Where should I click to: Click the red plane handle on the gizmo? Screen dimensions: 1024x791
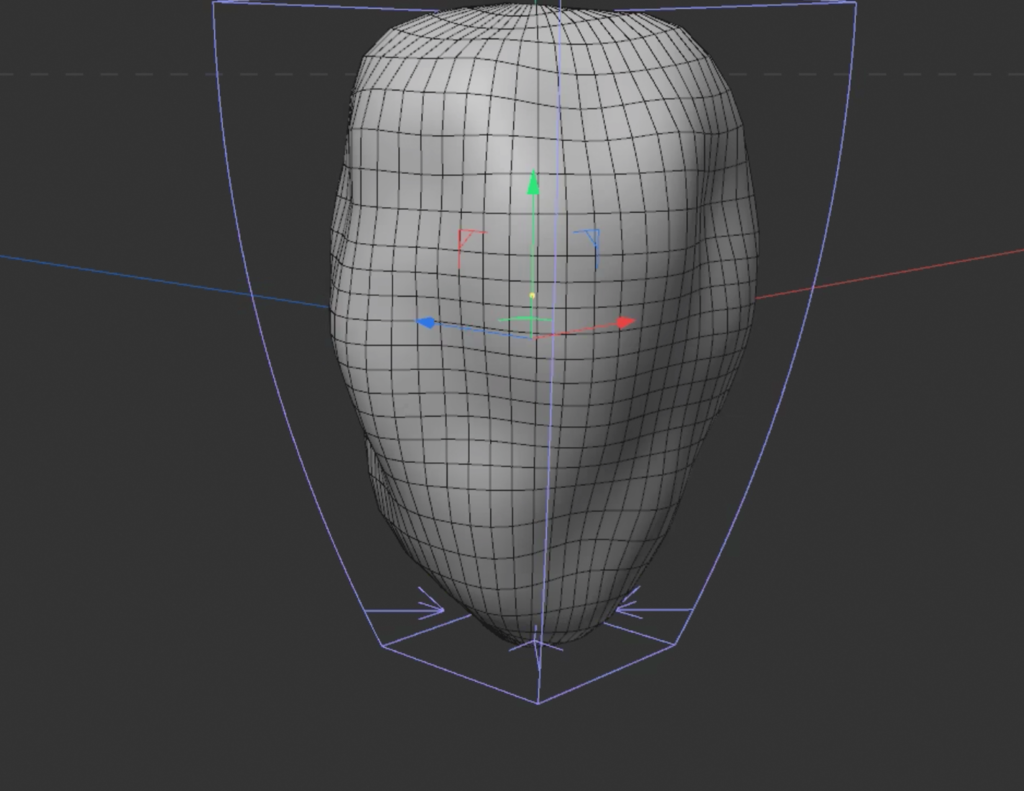tap(467, 241)
